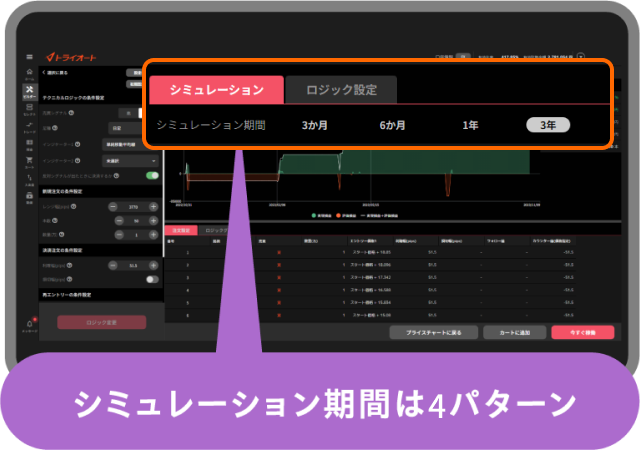Open the hamburger menu icon
Image resolution: width=640 pixels, height=450 pixels.
click(29, 57)
